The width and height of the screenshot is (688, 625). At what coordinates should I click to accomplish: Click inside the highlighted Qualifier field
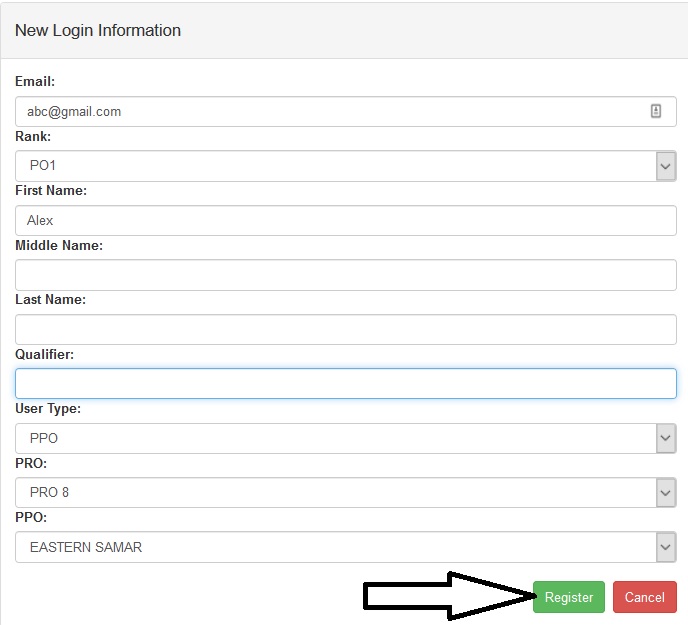coord(345,383)
